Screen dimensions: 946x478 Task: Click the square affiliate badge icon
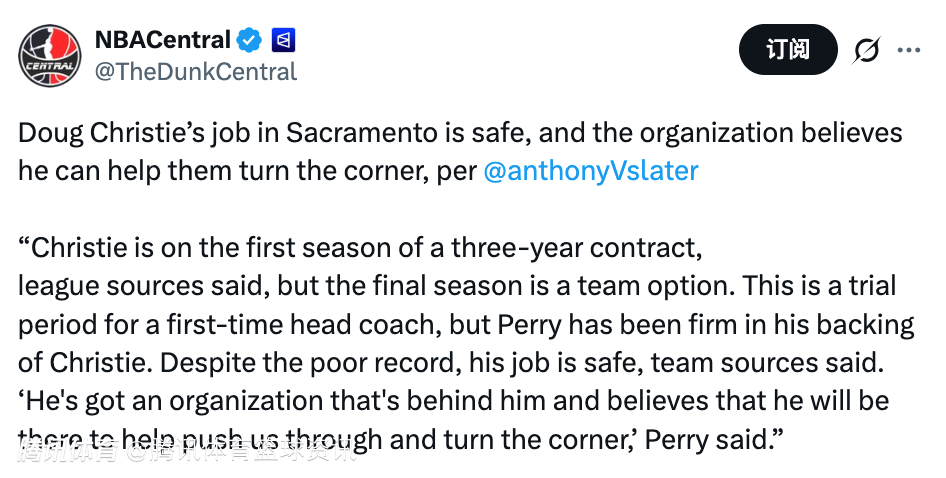283,41
